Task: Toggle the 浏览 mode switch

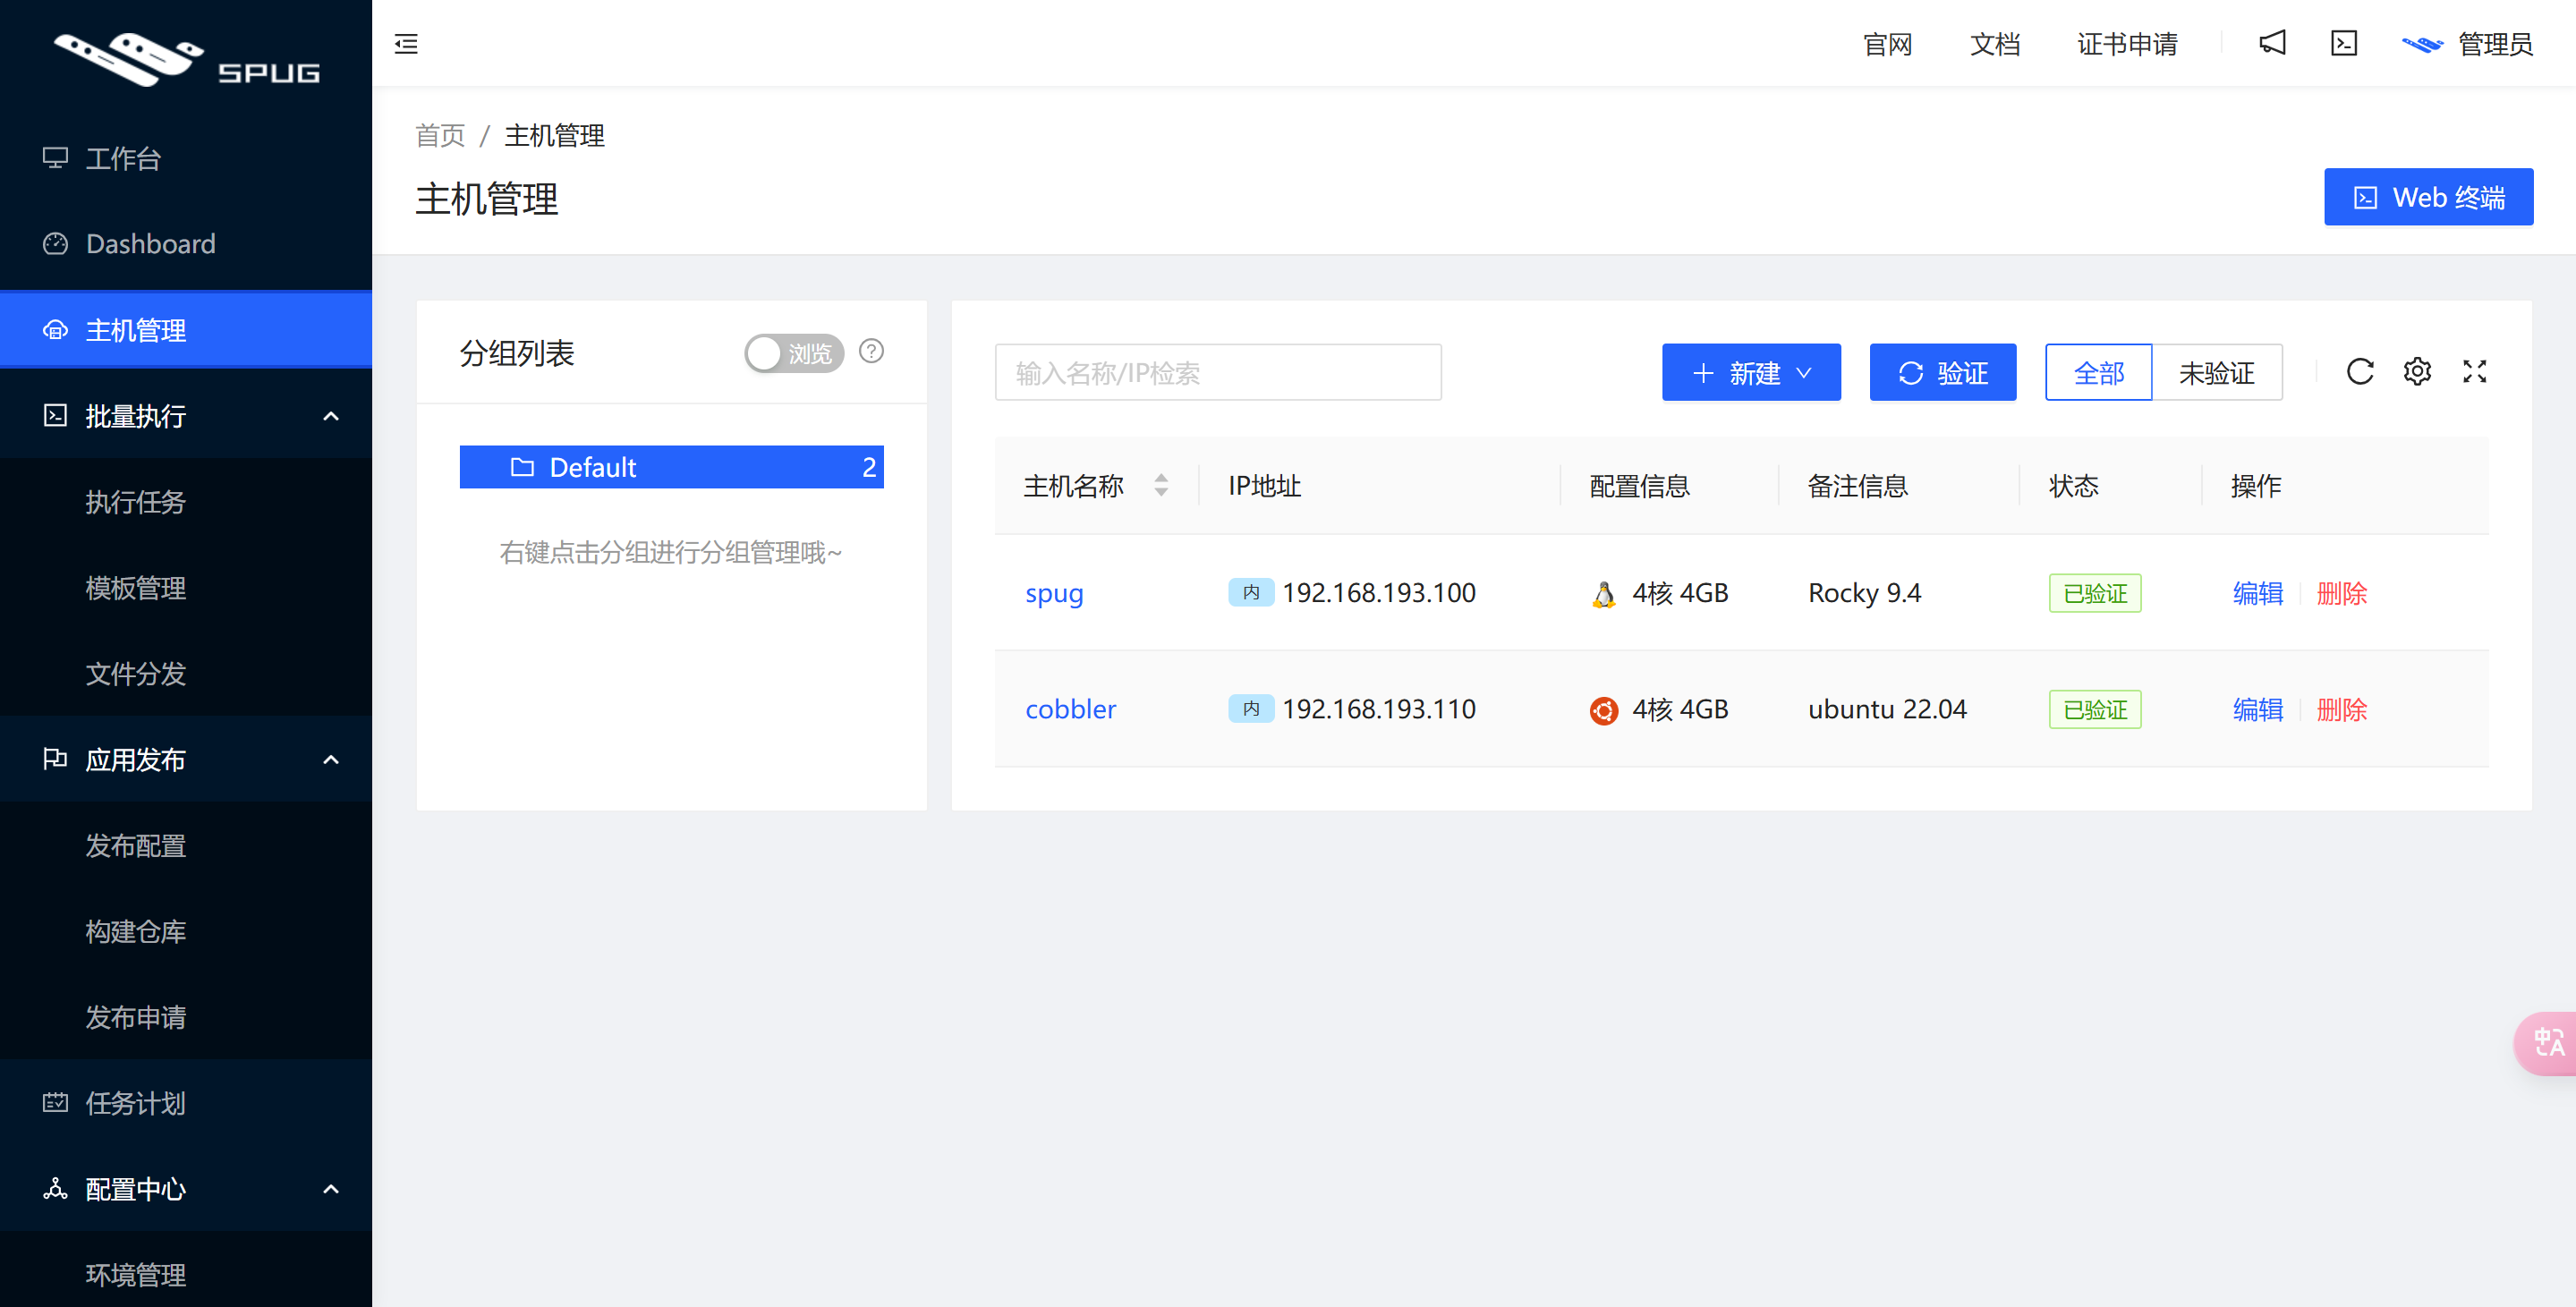Action: coord(794,353)
